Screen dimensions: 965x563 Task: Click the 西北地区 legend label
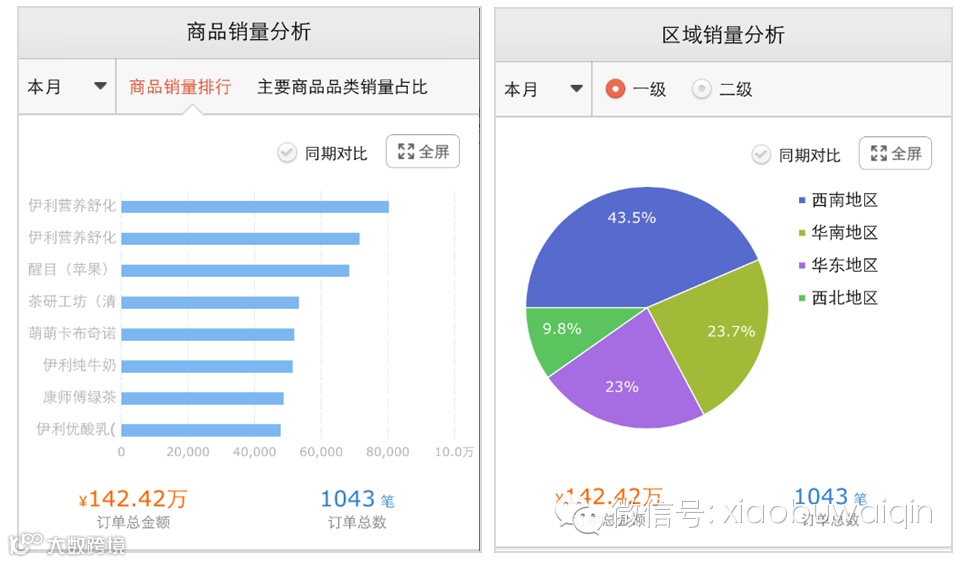tap(844, 298)
